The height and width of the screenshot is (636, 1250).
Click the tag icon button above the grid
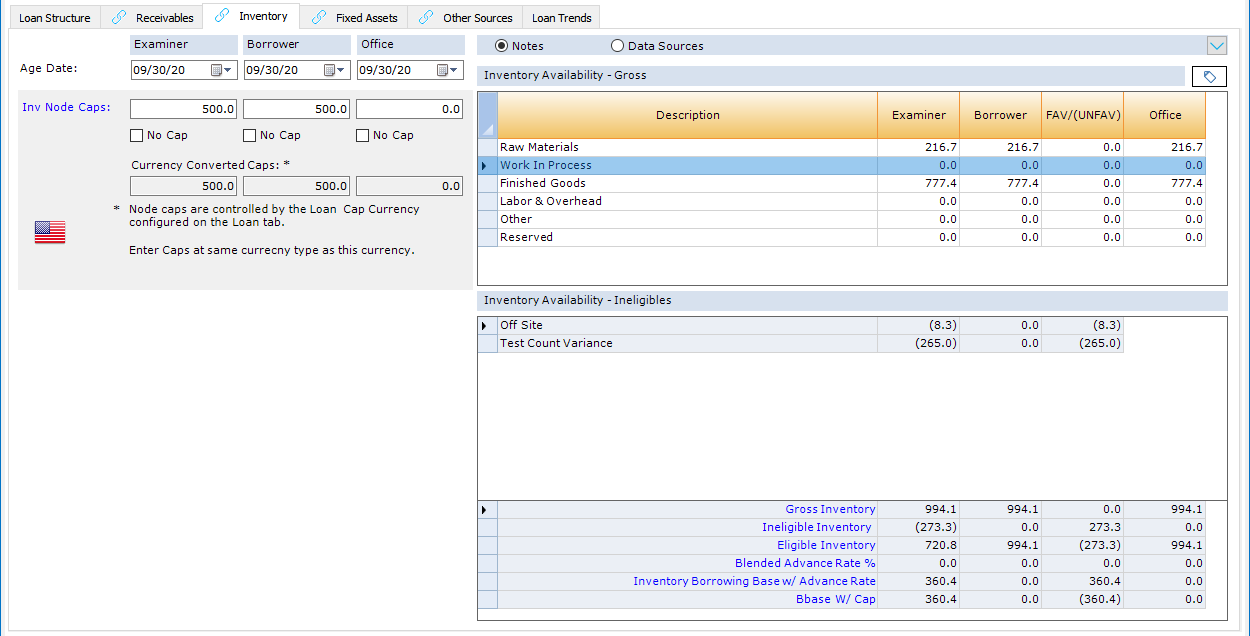click(1209, 77)
